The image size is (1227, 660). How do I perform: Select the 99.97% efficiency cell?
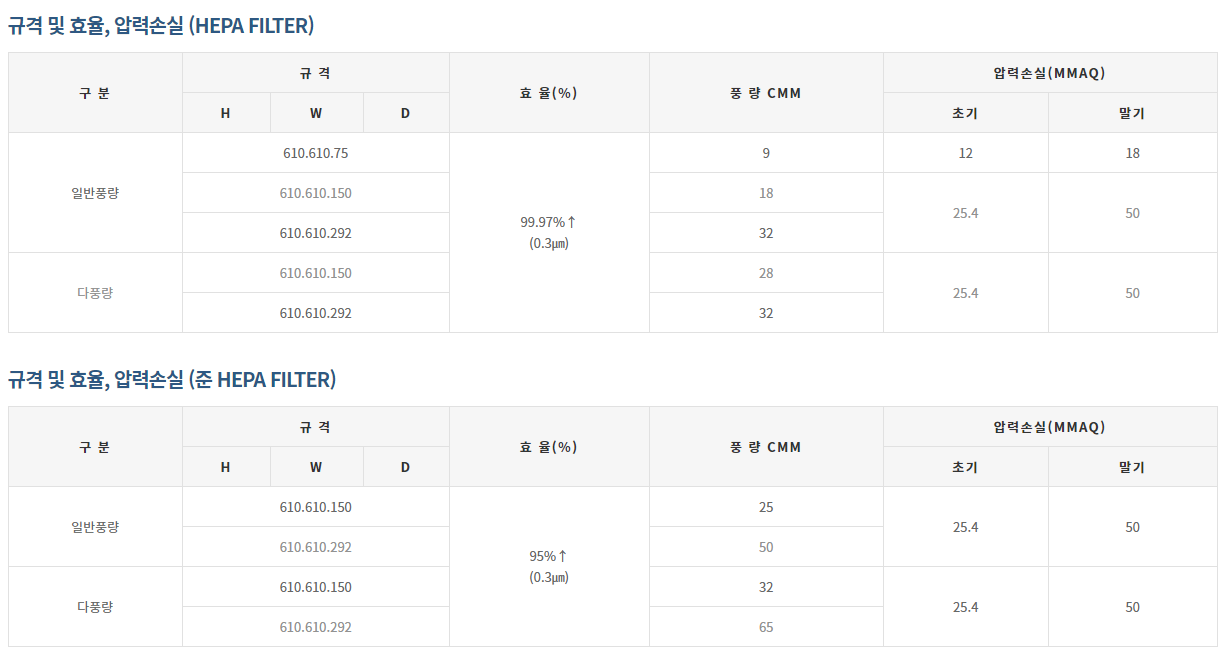click(548, 232)
